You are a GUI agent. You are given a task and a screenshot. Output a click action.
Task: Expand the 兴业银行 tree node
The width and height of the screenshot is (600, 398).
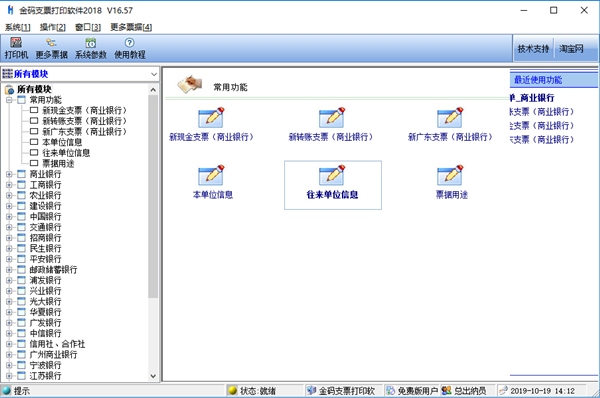click(x=9, y=291)
